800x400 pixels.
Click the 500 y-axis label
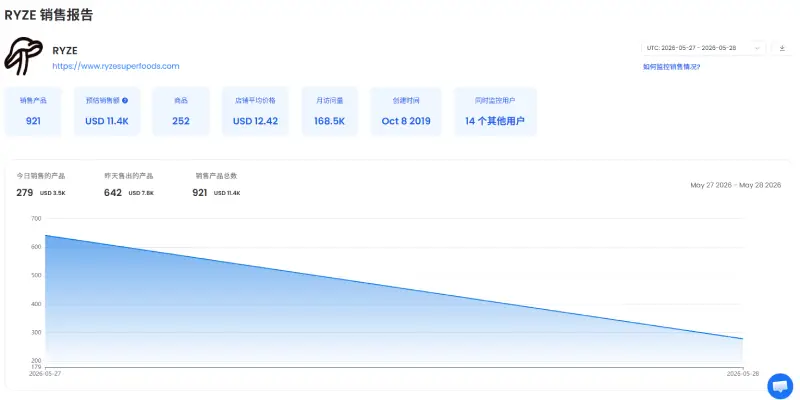pyautogui.click(x=36, y=276)
